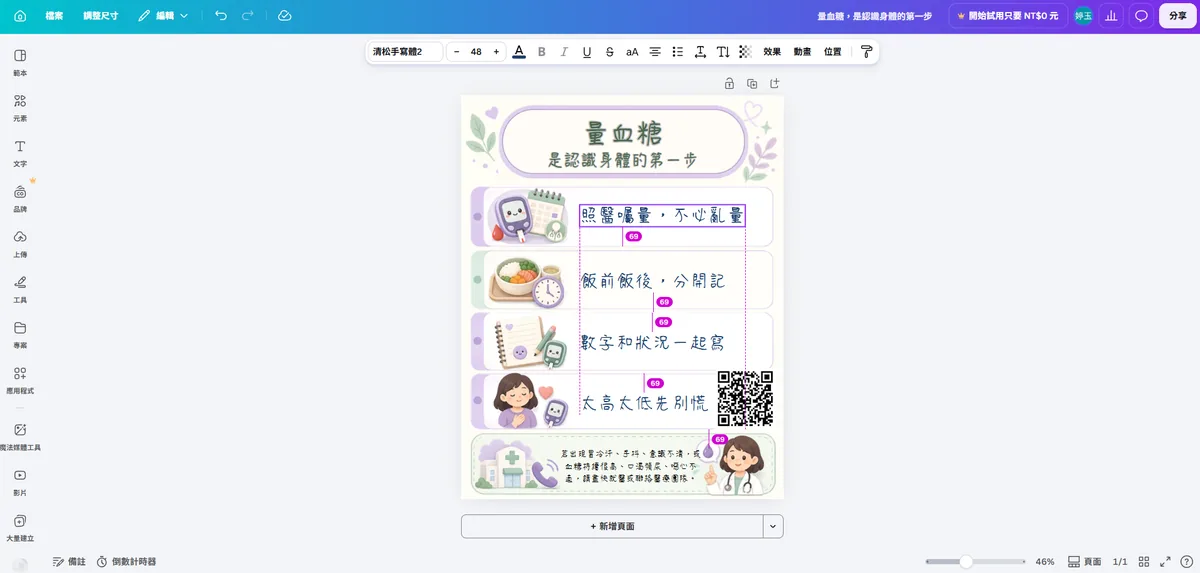Toggle italic formatting

tap(564, 52)
